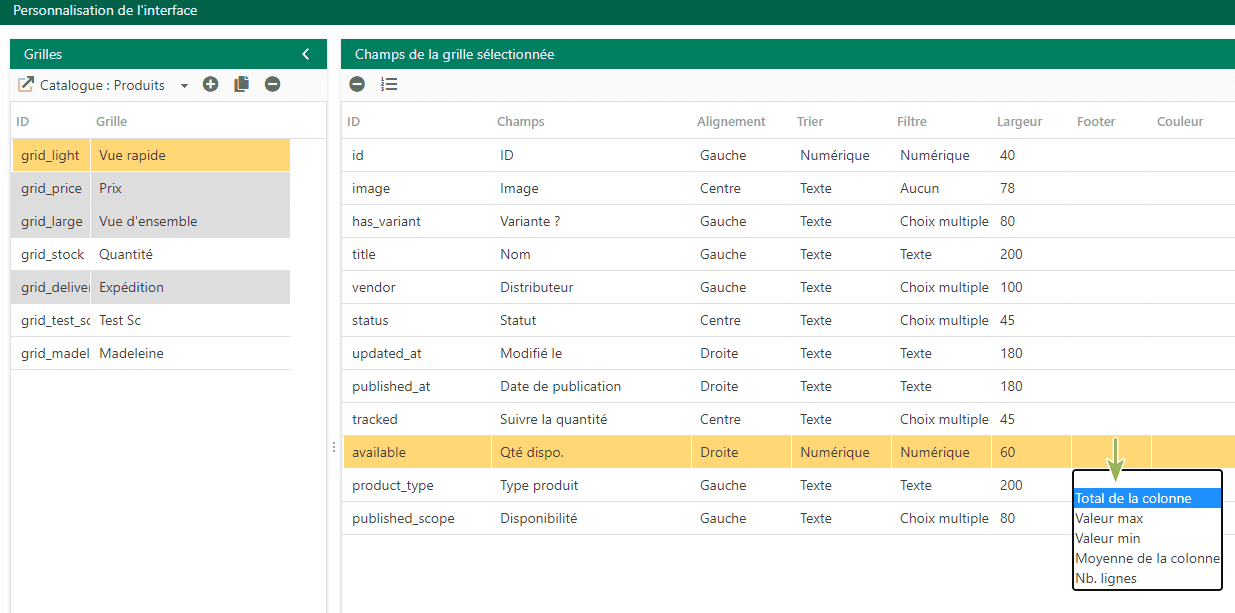Choose Valeur min from the list
1235x613 pixels.
click(x=1147, y=538)
